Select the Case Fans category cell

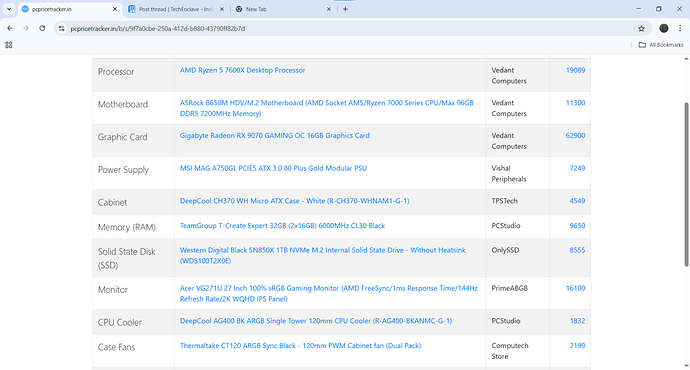coord(133,351)
